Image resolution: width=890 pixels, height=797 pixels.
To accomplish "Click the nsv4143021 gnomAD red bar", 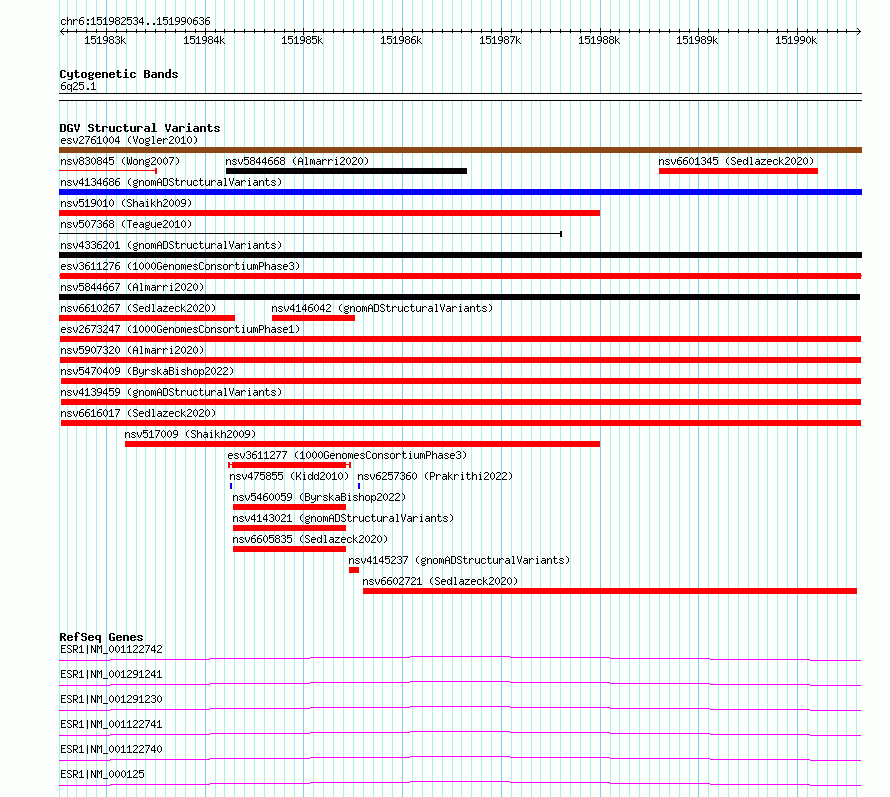I will point(289,528).
